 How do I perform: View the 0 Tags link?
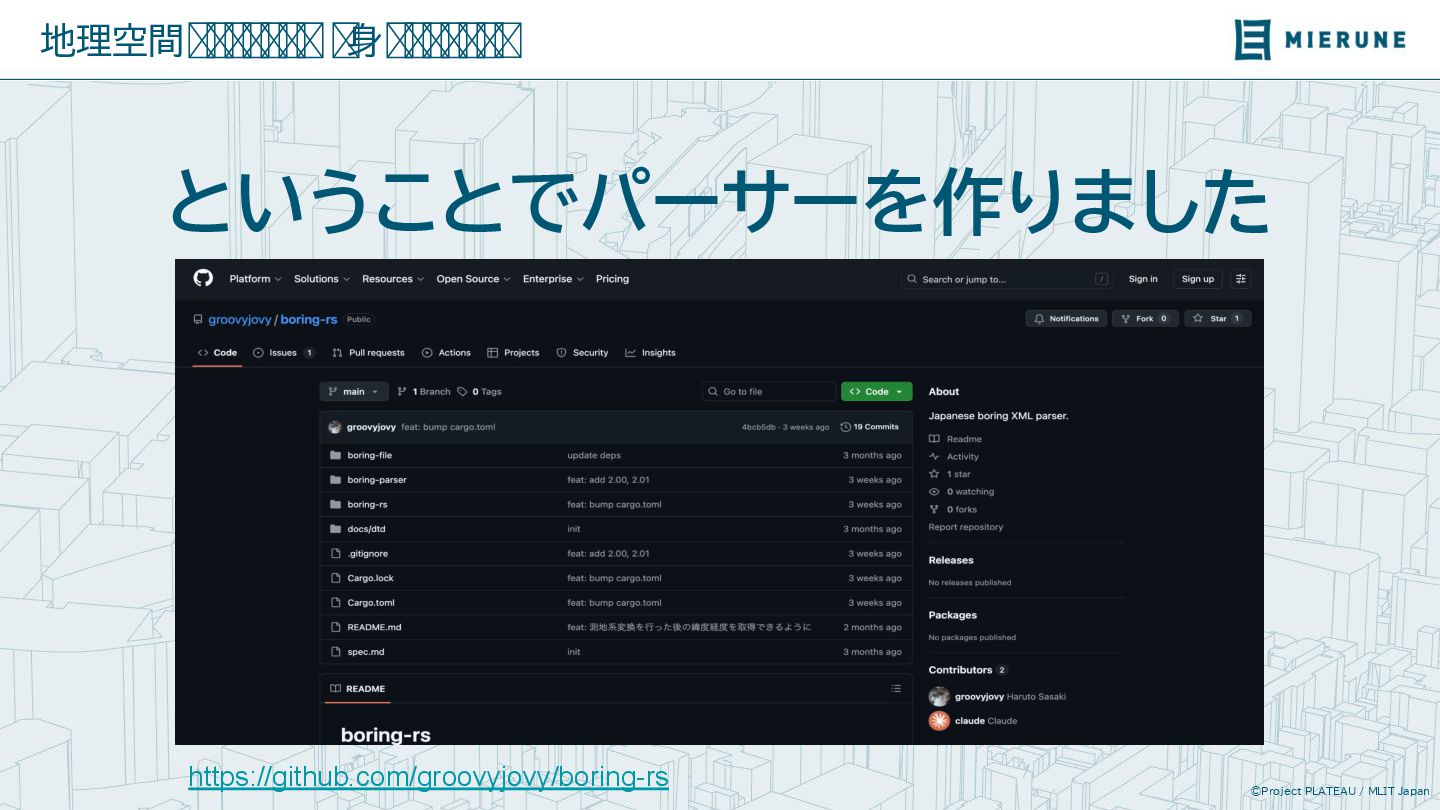(479, 392)
